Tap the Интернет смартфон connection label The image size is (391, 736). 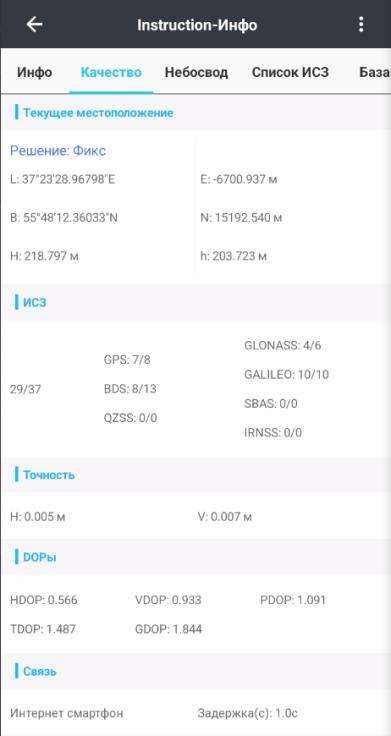point(67,713)
